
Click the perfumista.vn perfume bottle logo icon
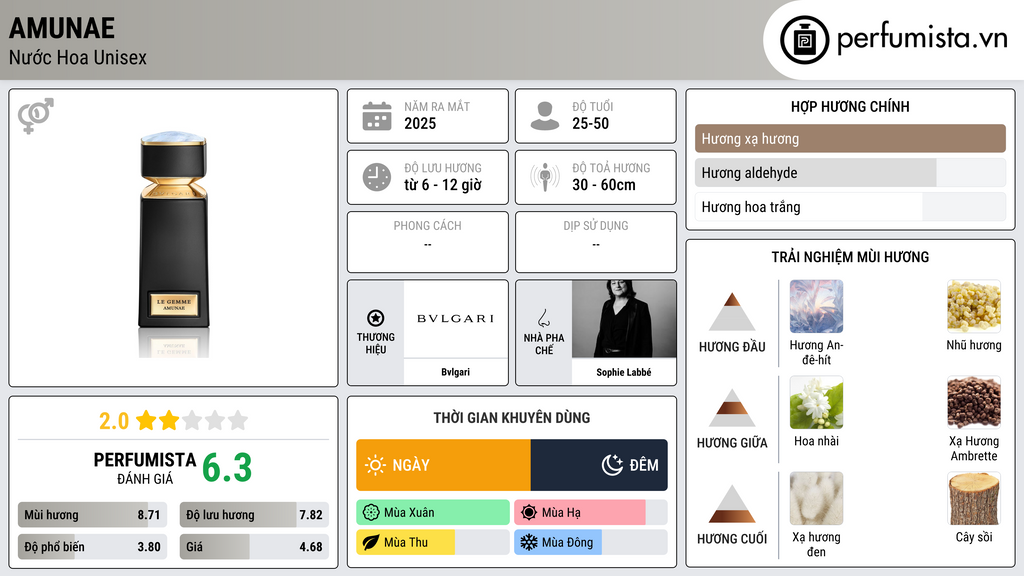[804, 40]
